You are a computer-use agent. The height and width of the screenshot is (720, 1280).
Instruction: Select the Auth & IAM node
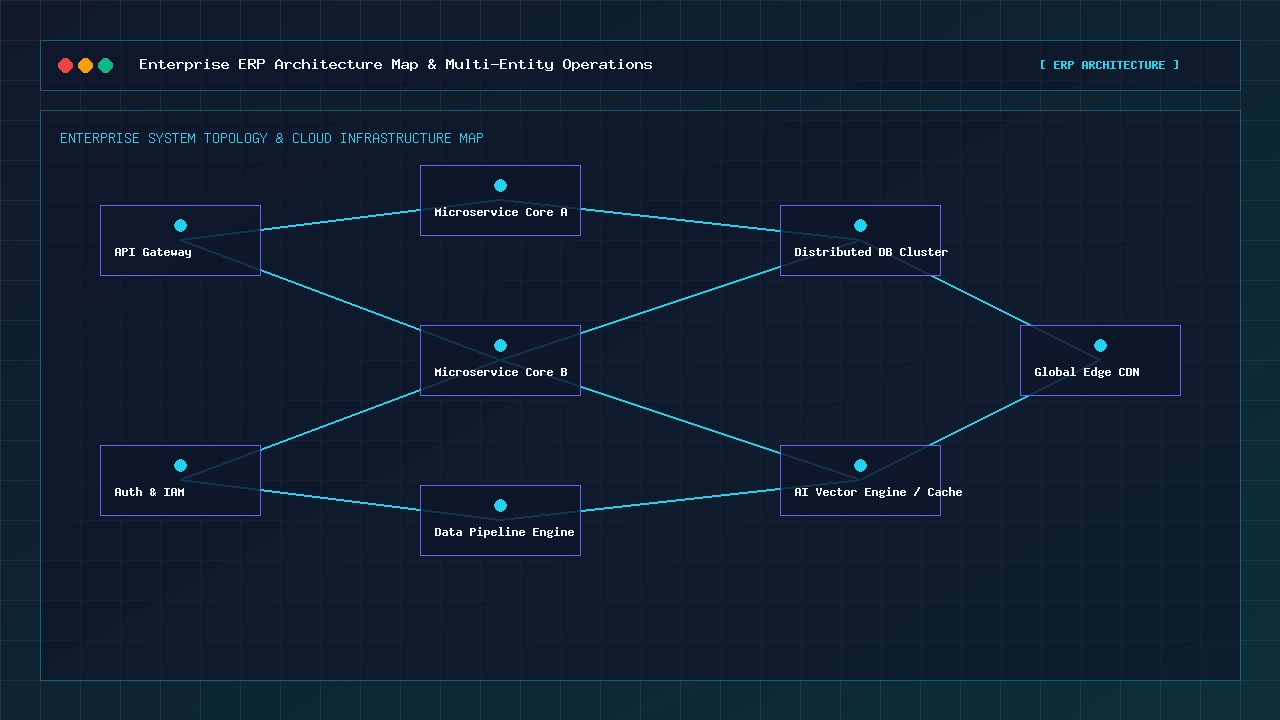point(180,480)
